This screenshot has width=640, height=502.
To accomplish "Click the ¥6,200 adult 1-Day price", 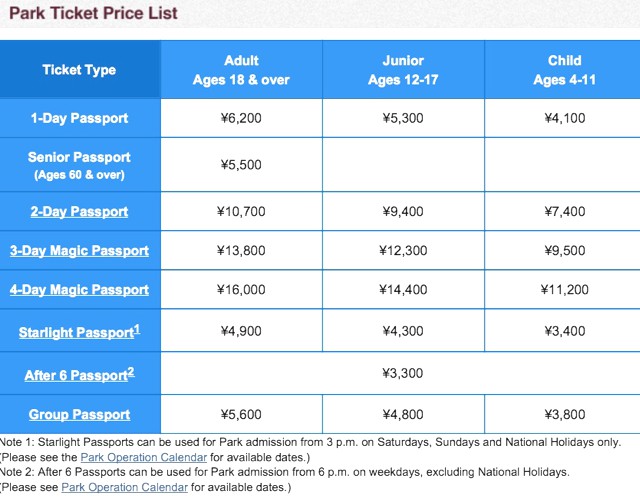I will click(x=241, y=118).
